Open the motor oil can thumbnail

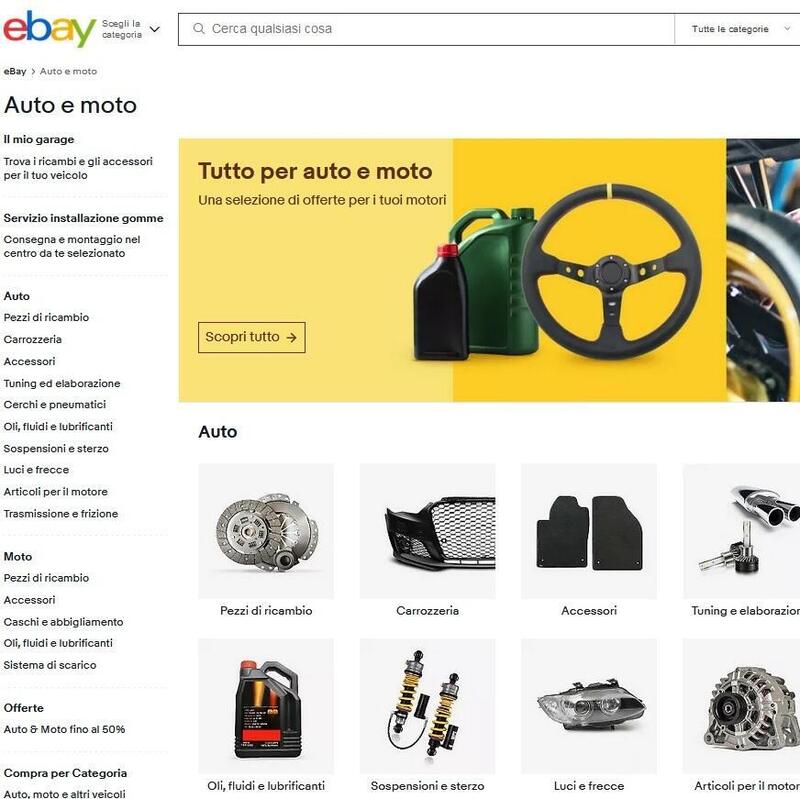(x=266, y=706)
